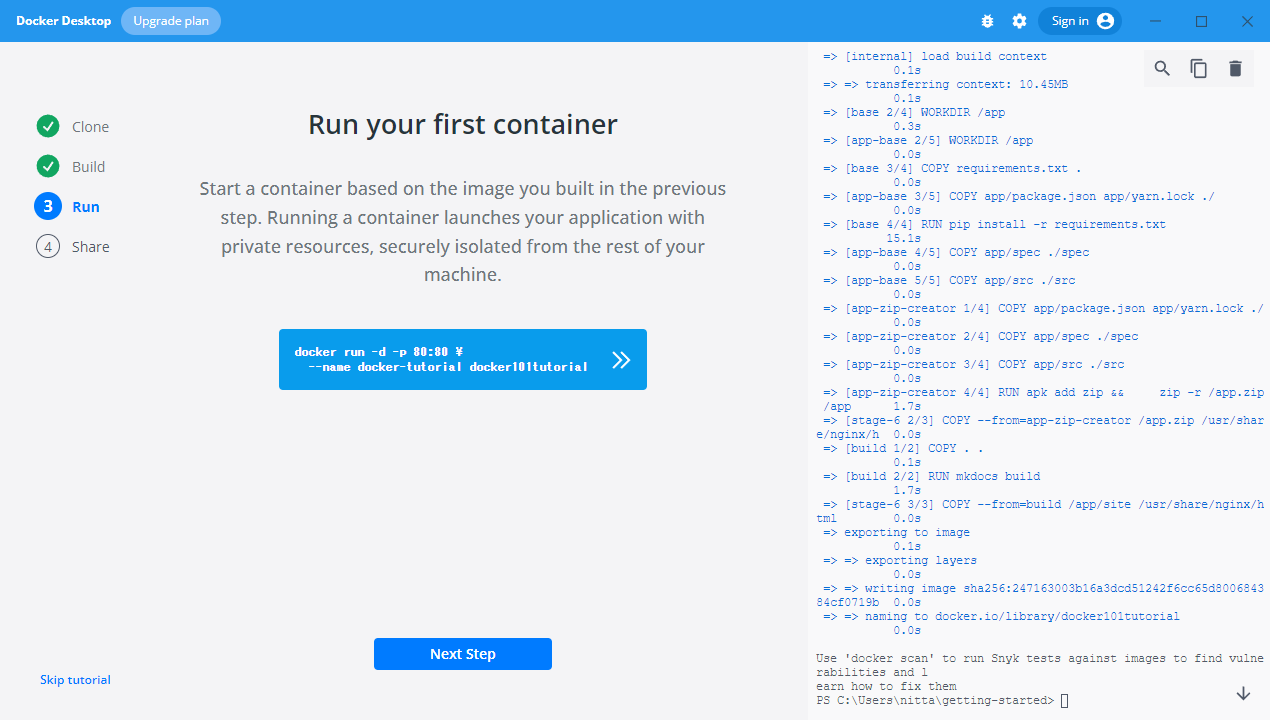Screen dimensions: 1270x720
Task: Clear terminal with the trash icon
Action: [1235, 68]
